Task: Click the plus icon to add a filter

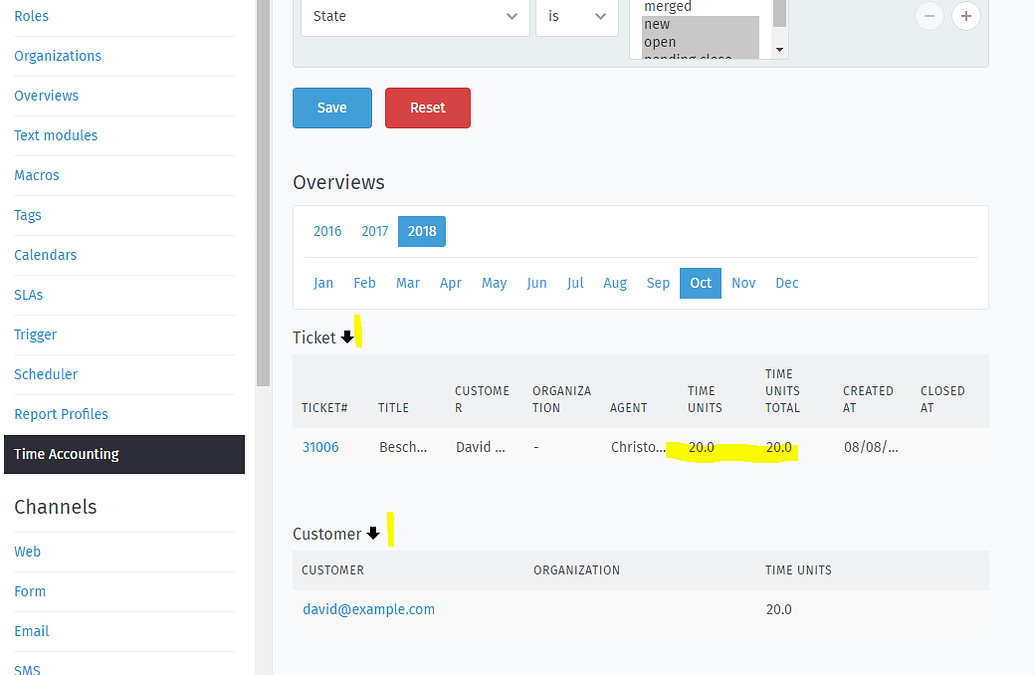Action: click(x=965, y=17)
